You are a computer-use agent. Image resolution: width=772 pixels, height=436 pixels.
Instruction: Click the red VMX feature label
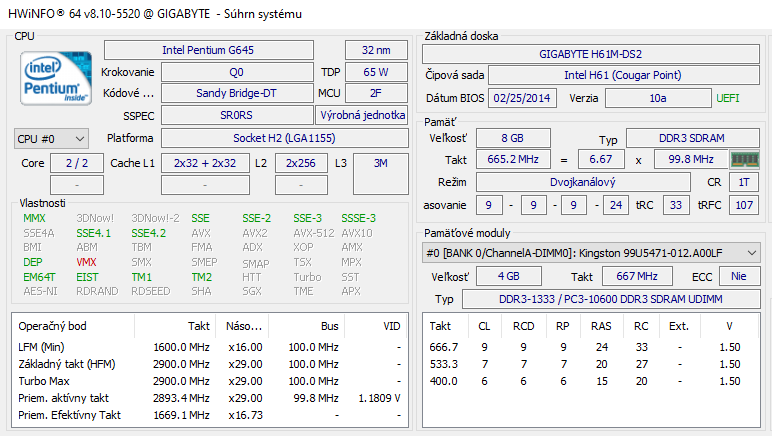[x=86, y=262]
